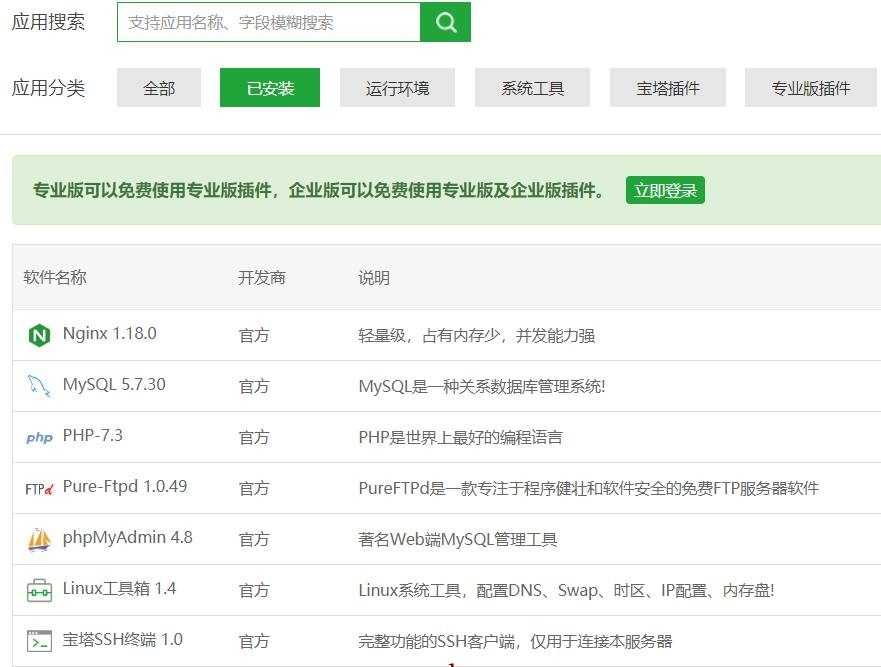Open 宝塔SSH终端 1.0 settings
Screen dimensions: 881x667
[122, 639]
